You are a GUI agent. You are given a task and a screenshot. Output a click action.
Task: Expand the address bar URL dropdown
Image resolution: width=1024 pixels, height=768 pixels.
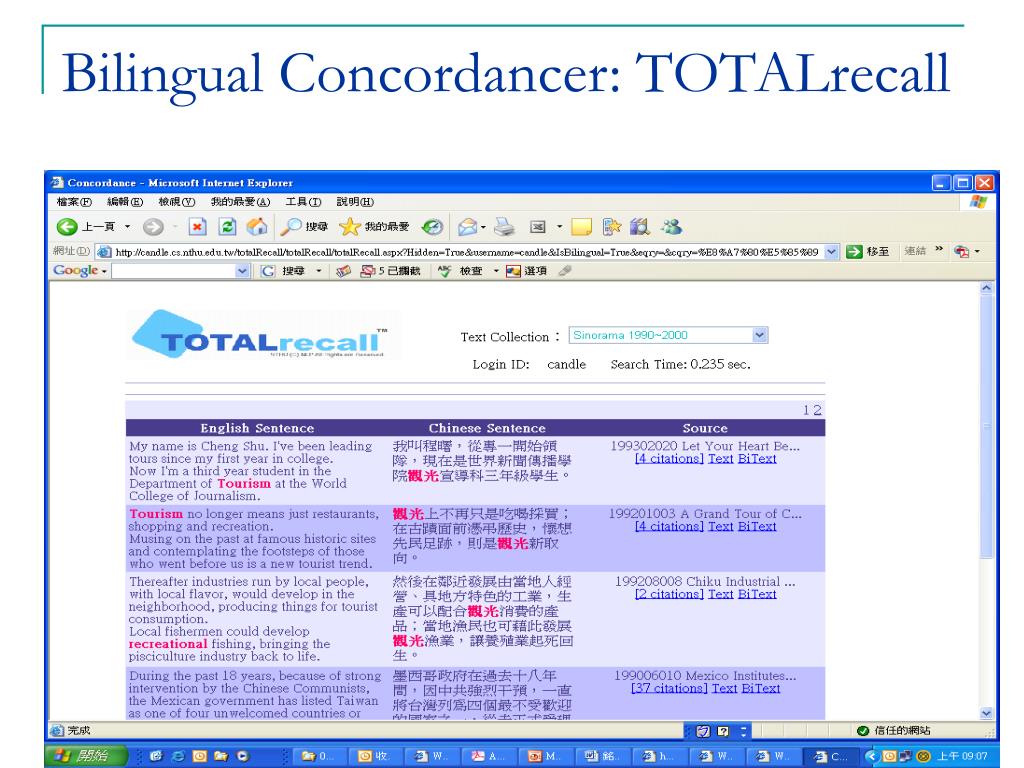click(831, 251)
